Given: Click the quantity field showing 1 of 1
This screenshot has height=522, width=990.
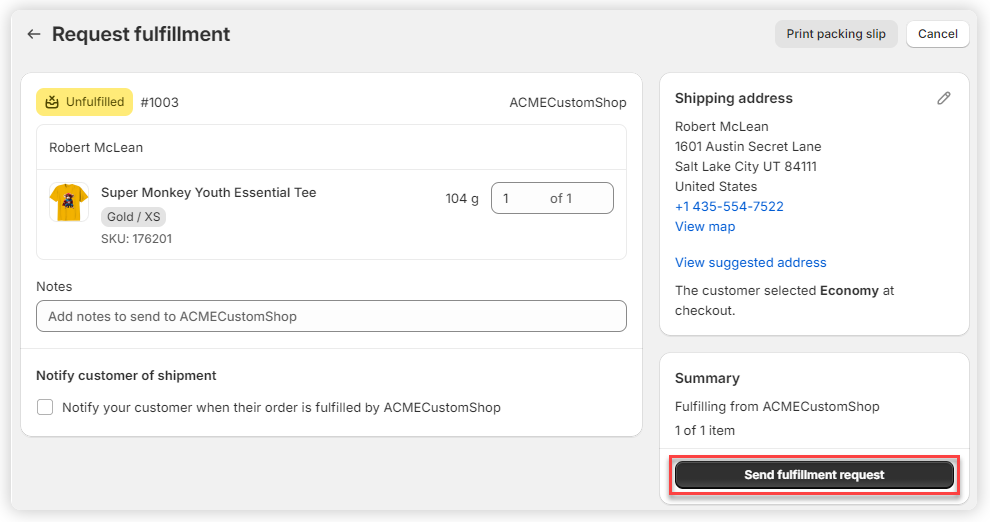Looking at the screenshot, I should [552, 198].
